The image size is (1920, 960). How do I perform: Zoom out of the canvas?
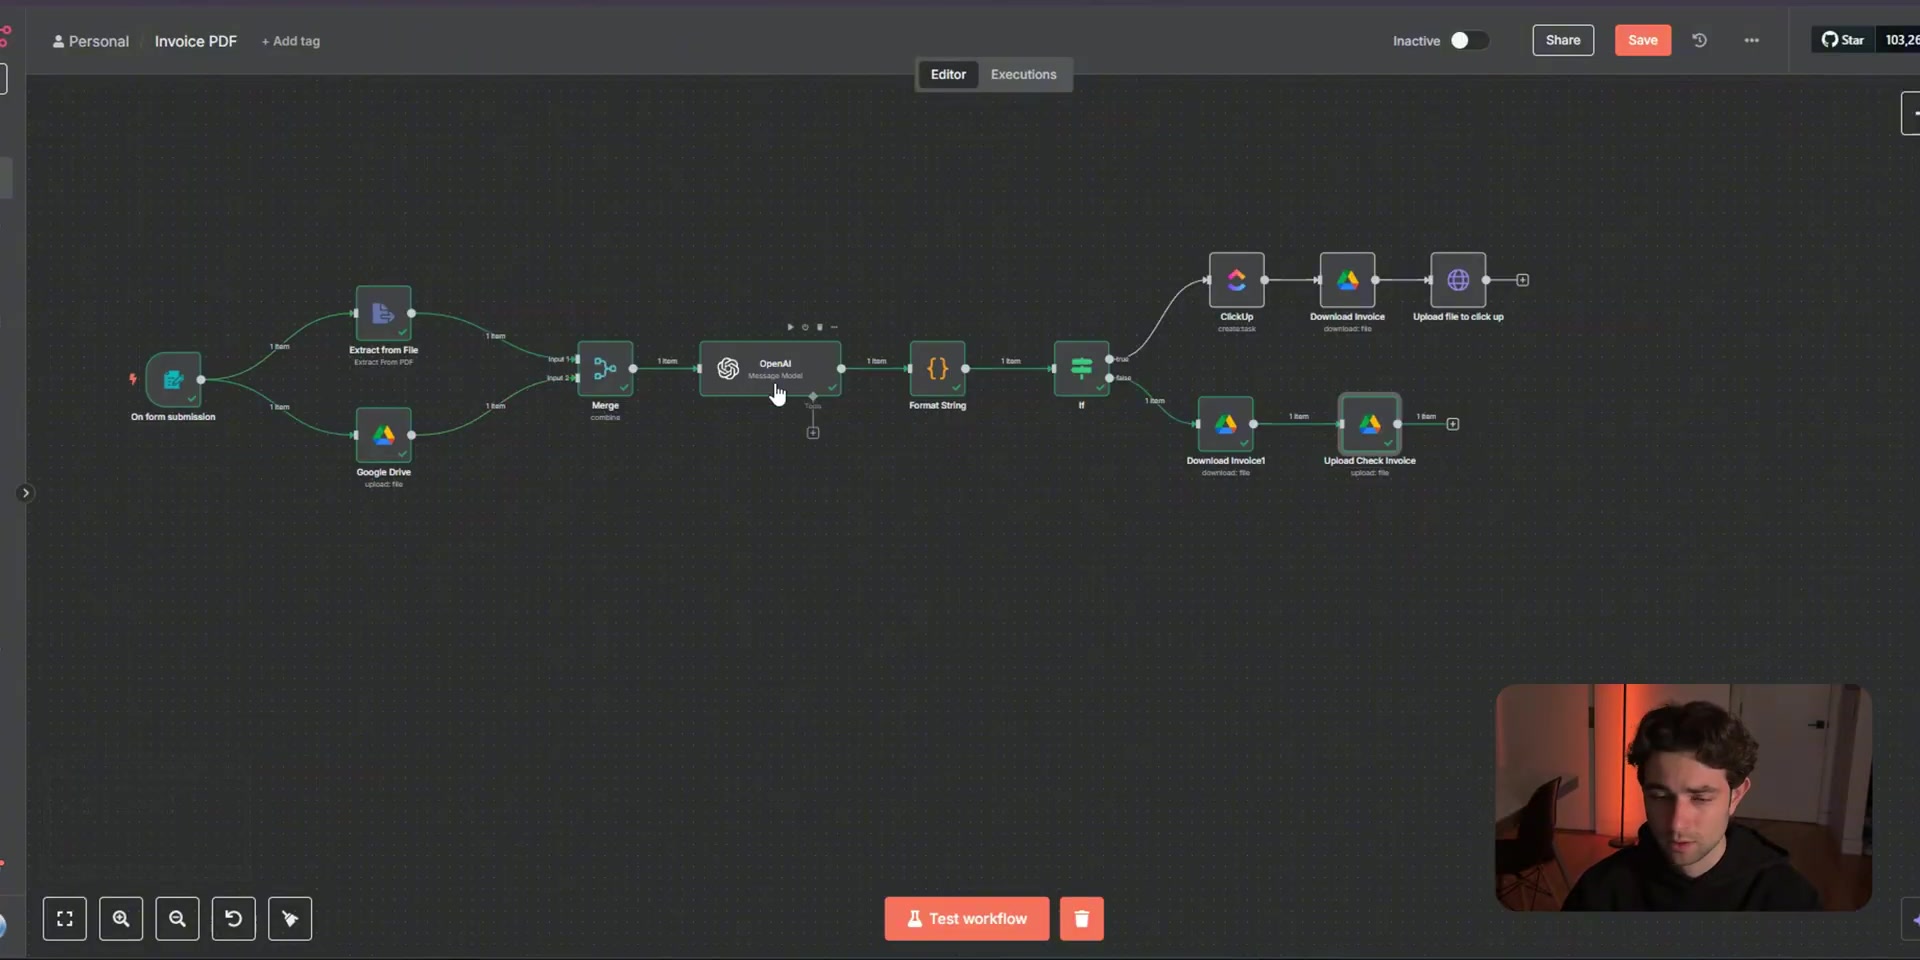pyautogui.click(x=177, y=919)
